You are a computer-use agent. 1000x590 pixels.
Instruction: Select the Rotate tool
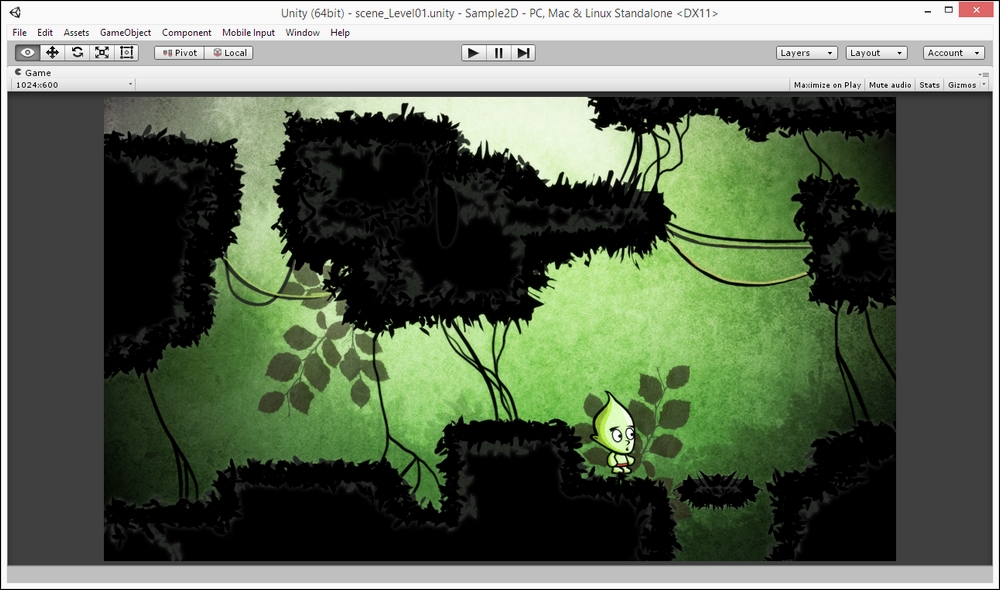point(77,53)
